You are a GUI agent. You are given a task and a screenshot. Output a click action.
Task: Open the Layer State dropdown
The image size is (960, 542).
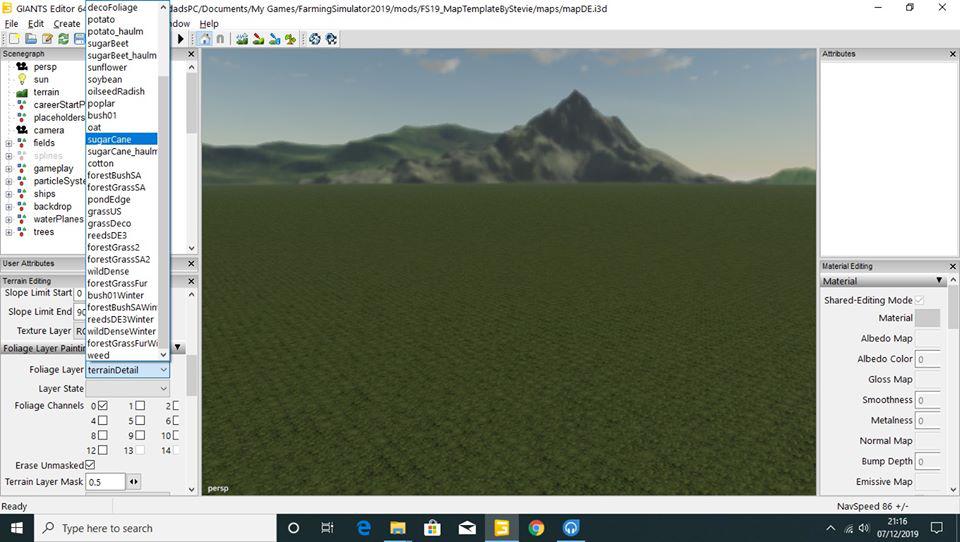coord(128,388)
